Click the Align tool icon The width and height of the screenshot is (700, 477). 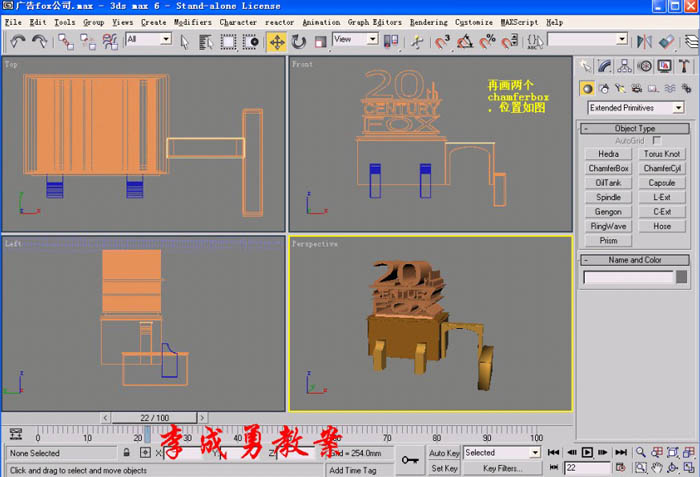point(667,42)
